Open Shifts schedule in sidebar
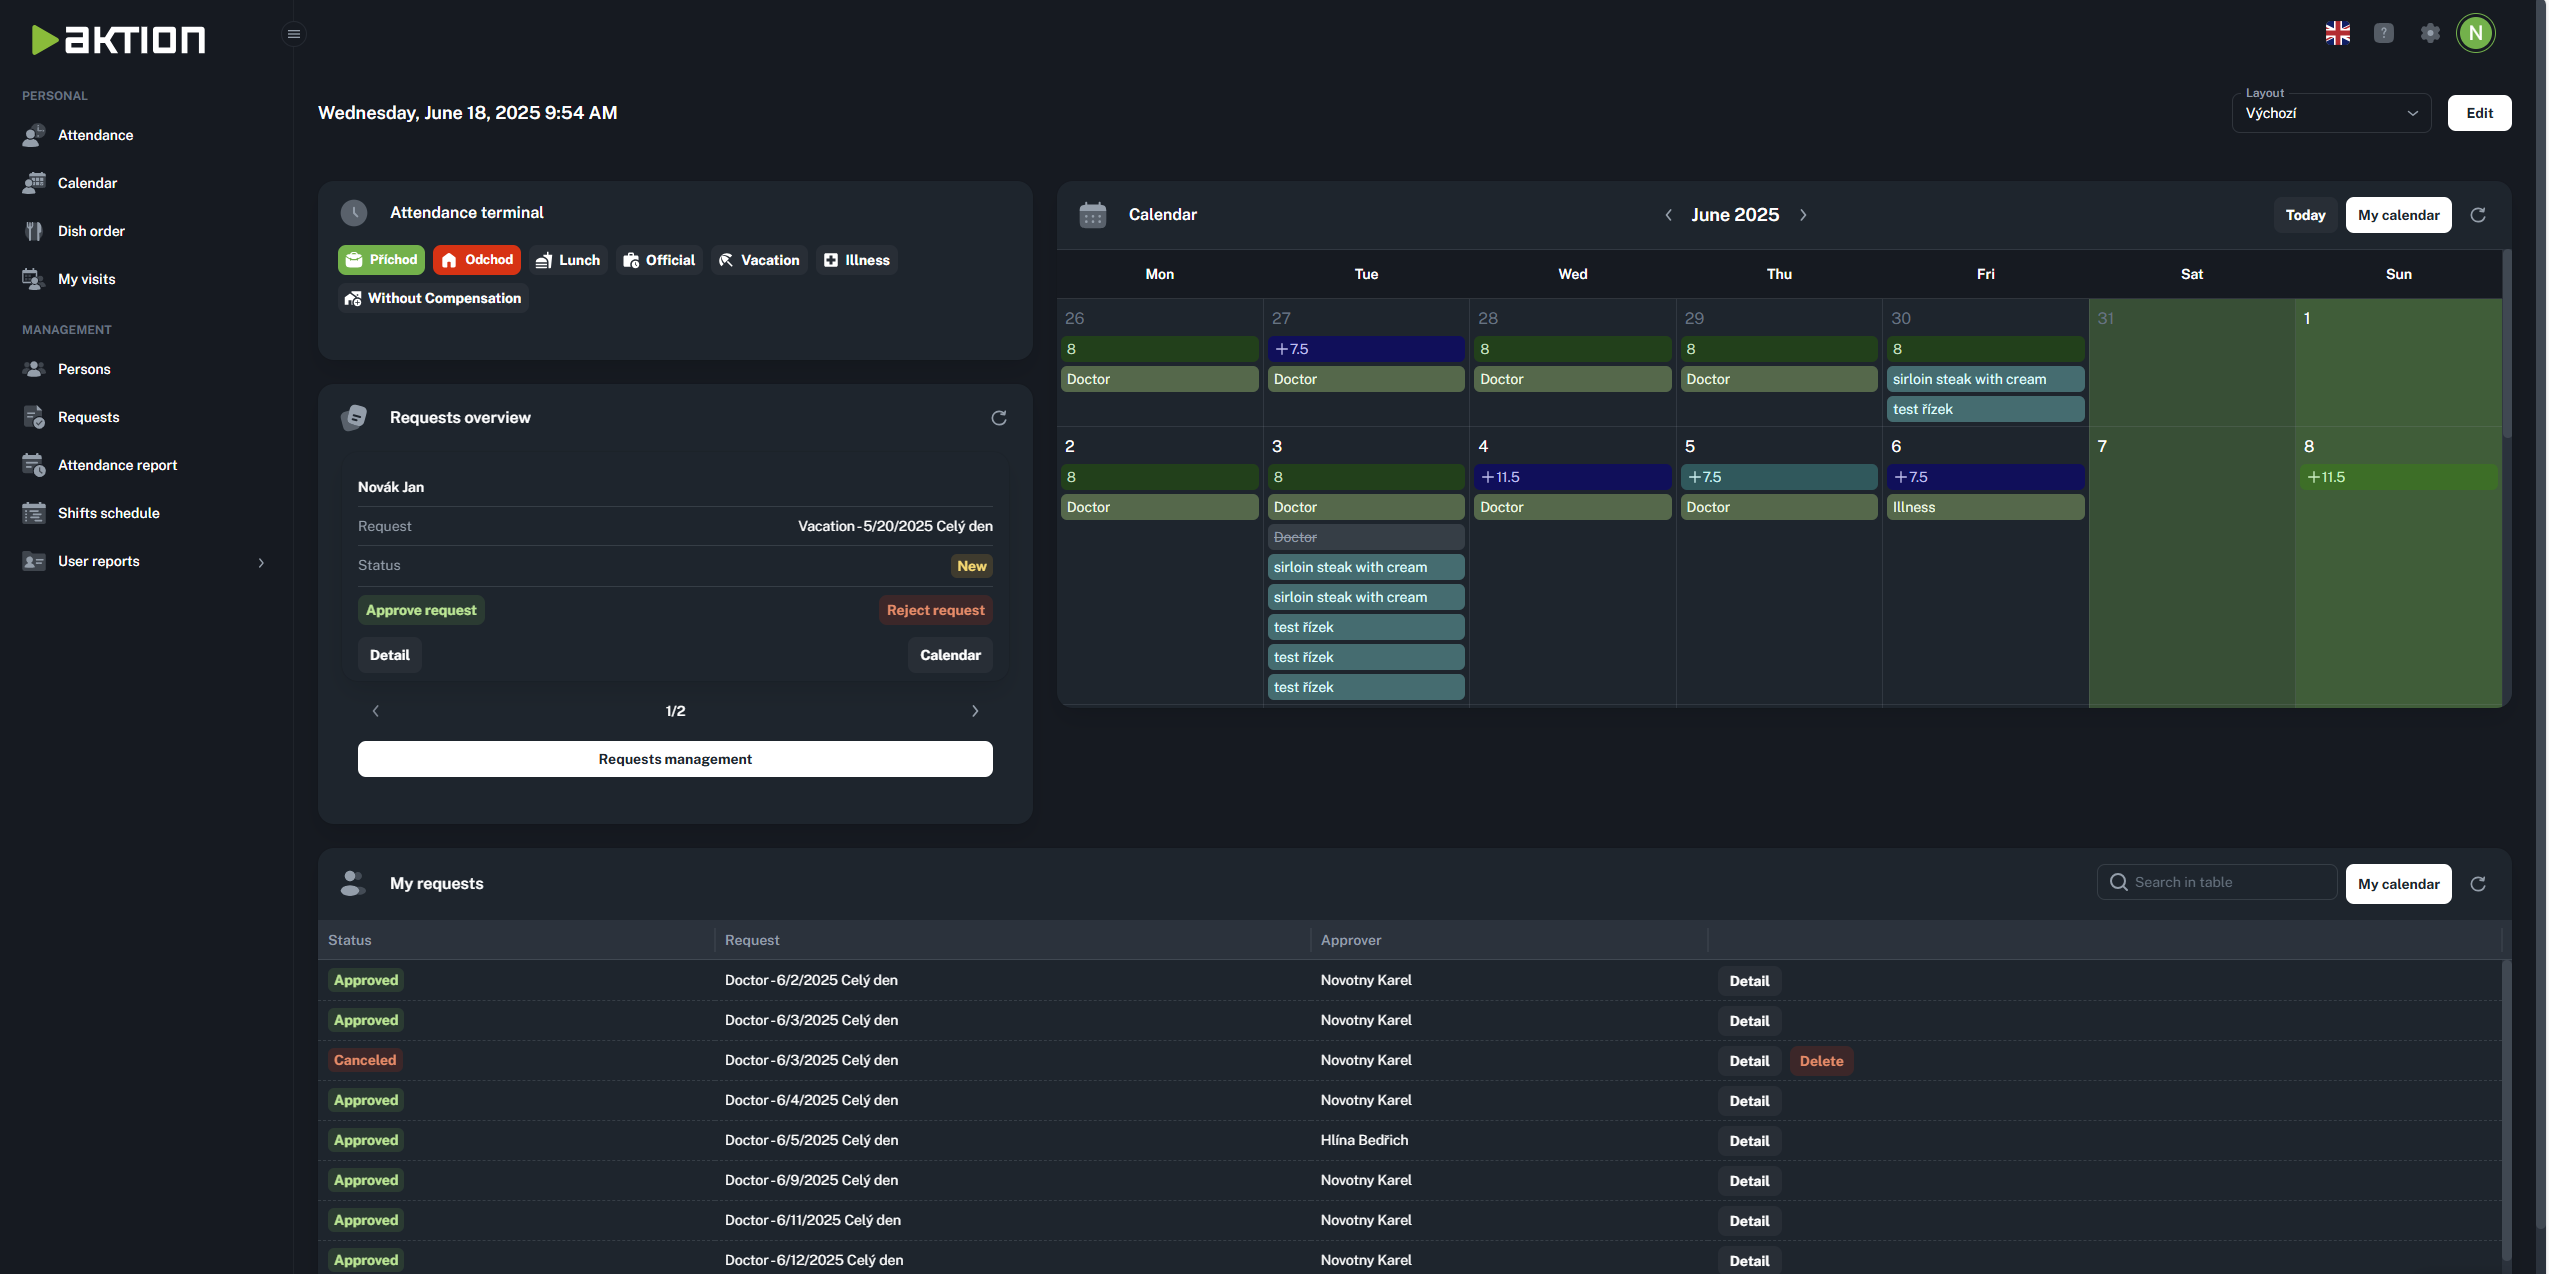Screen dimensions: 2549x1274 [x=108, y=513]
